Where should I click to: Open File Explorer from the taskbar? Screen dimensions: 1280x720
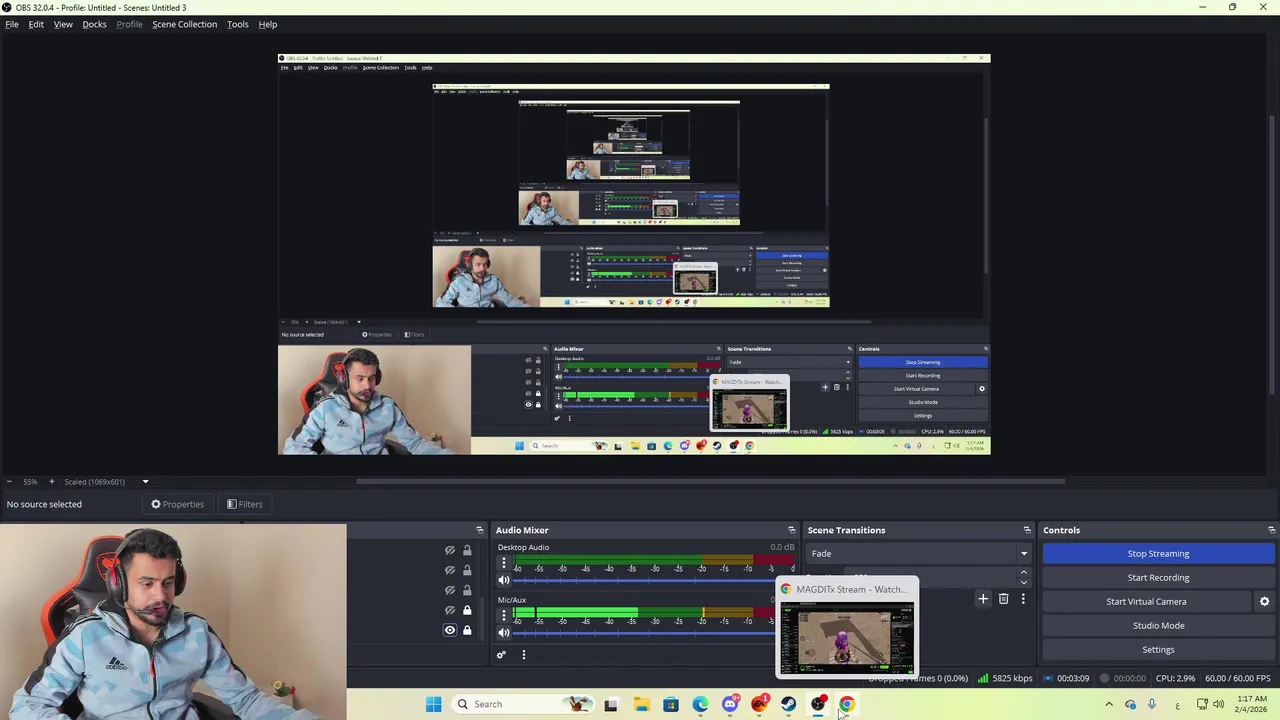641,704
